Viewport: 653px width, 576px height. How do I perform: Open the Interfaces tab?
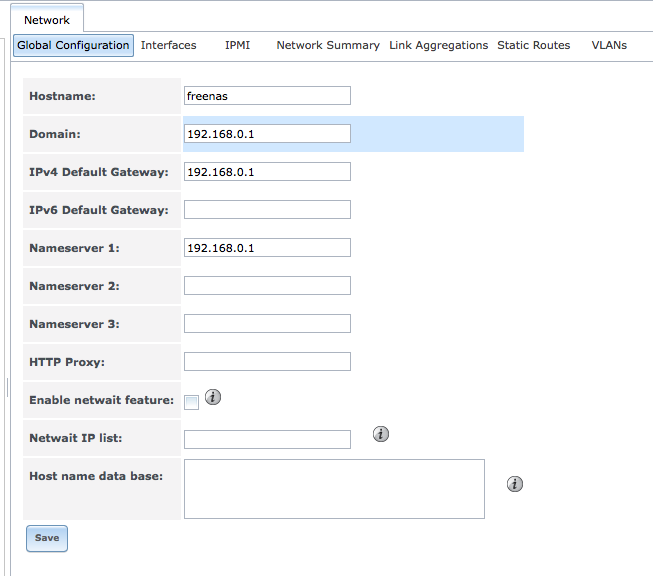click(168, 45)
